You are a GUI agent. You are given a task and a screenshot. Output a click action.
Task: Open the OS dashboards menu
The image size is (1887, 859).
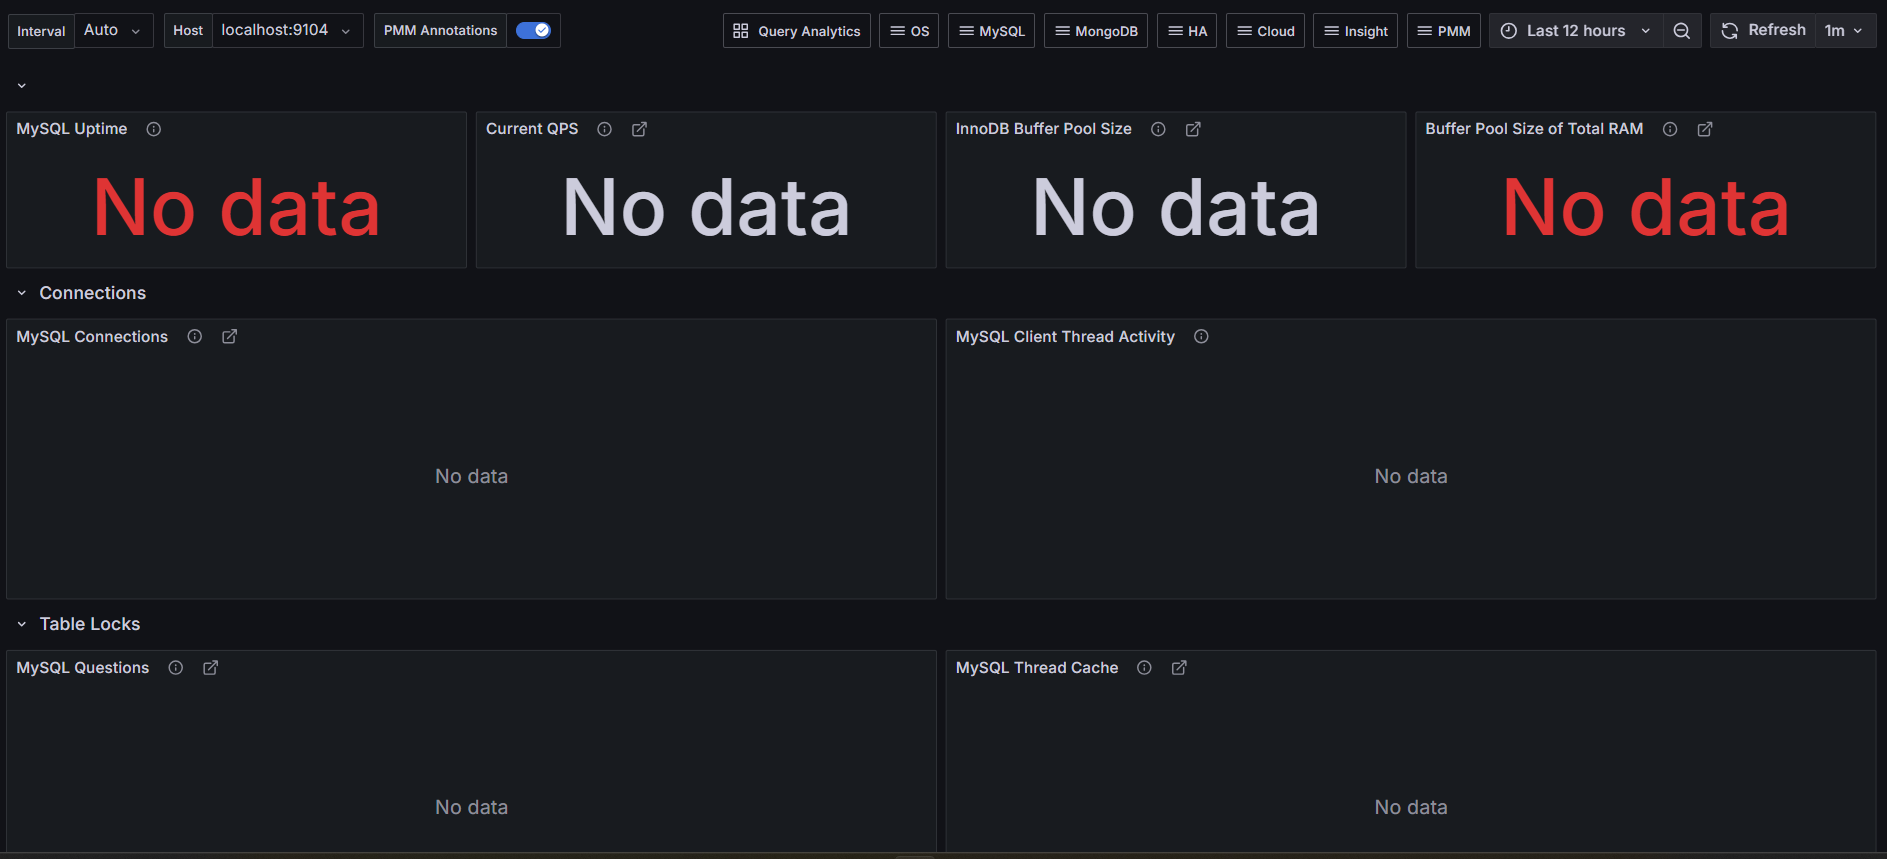pyautogui.click(x=909, y=31)
